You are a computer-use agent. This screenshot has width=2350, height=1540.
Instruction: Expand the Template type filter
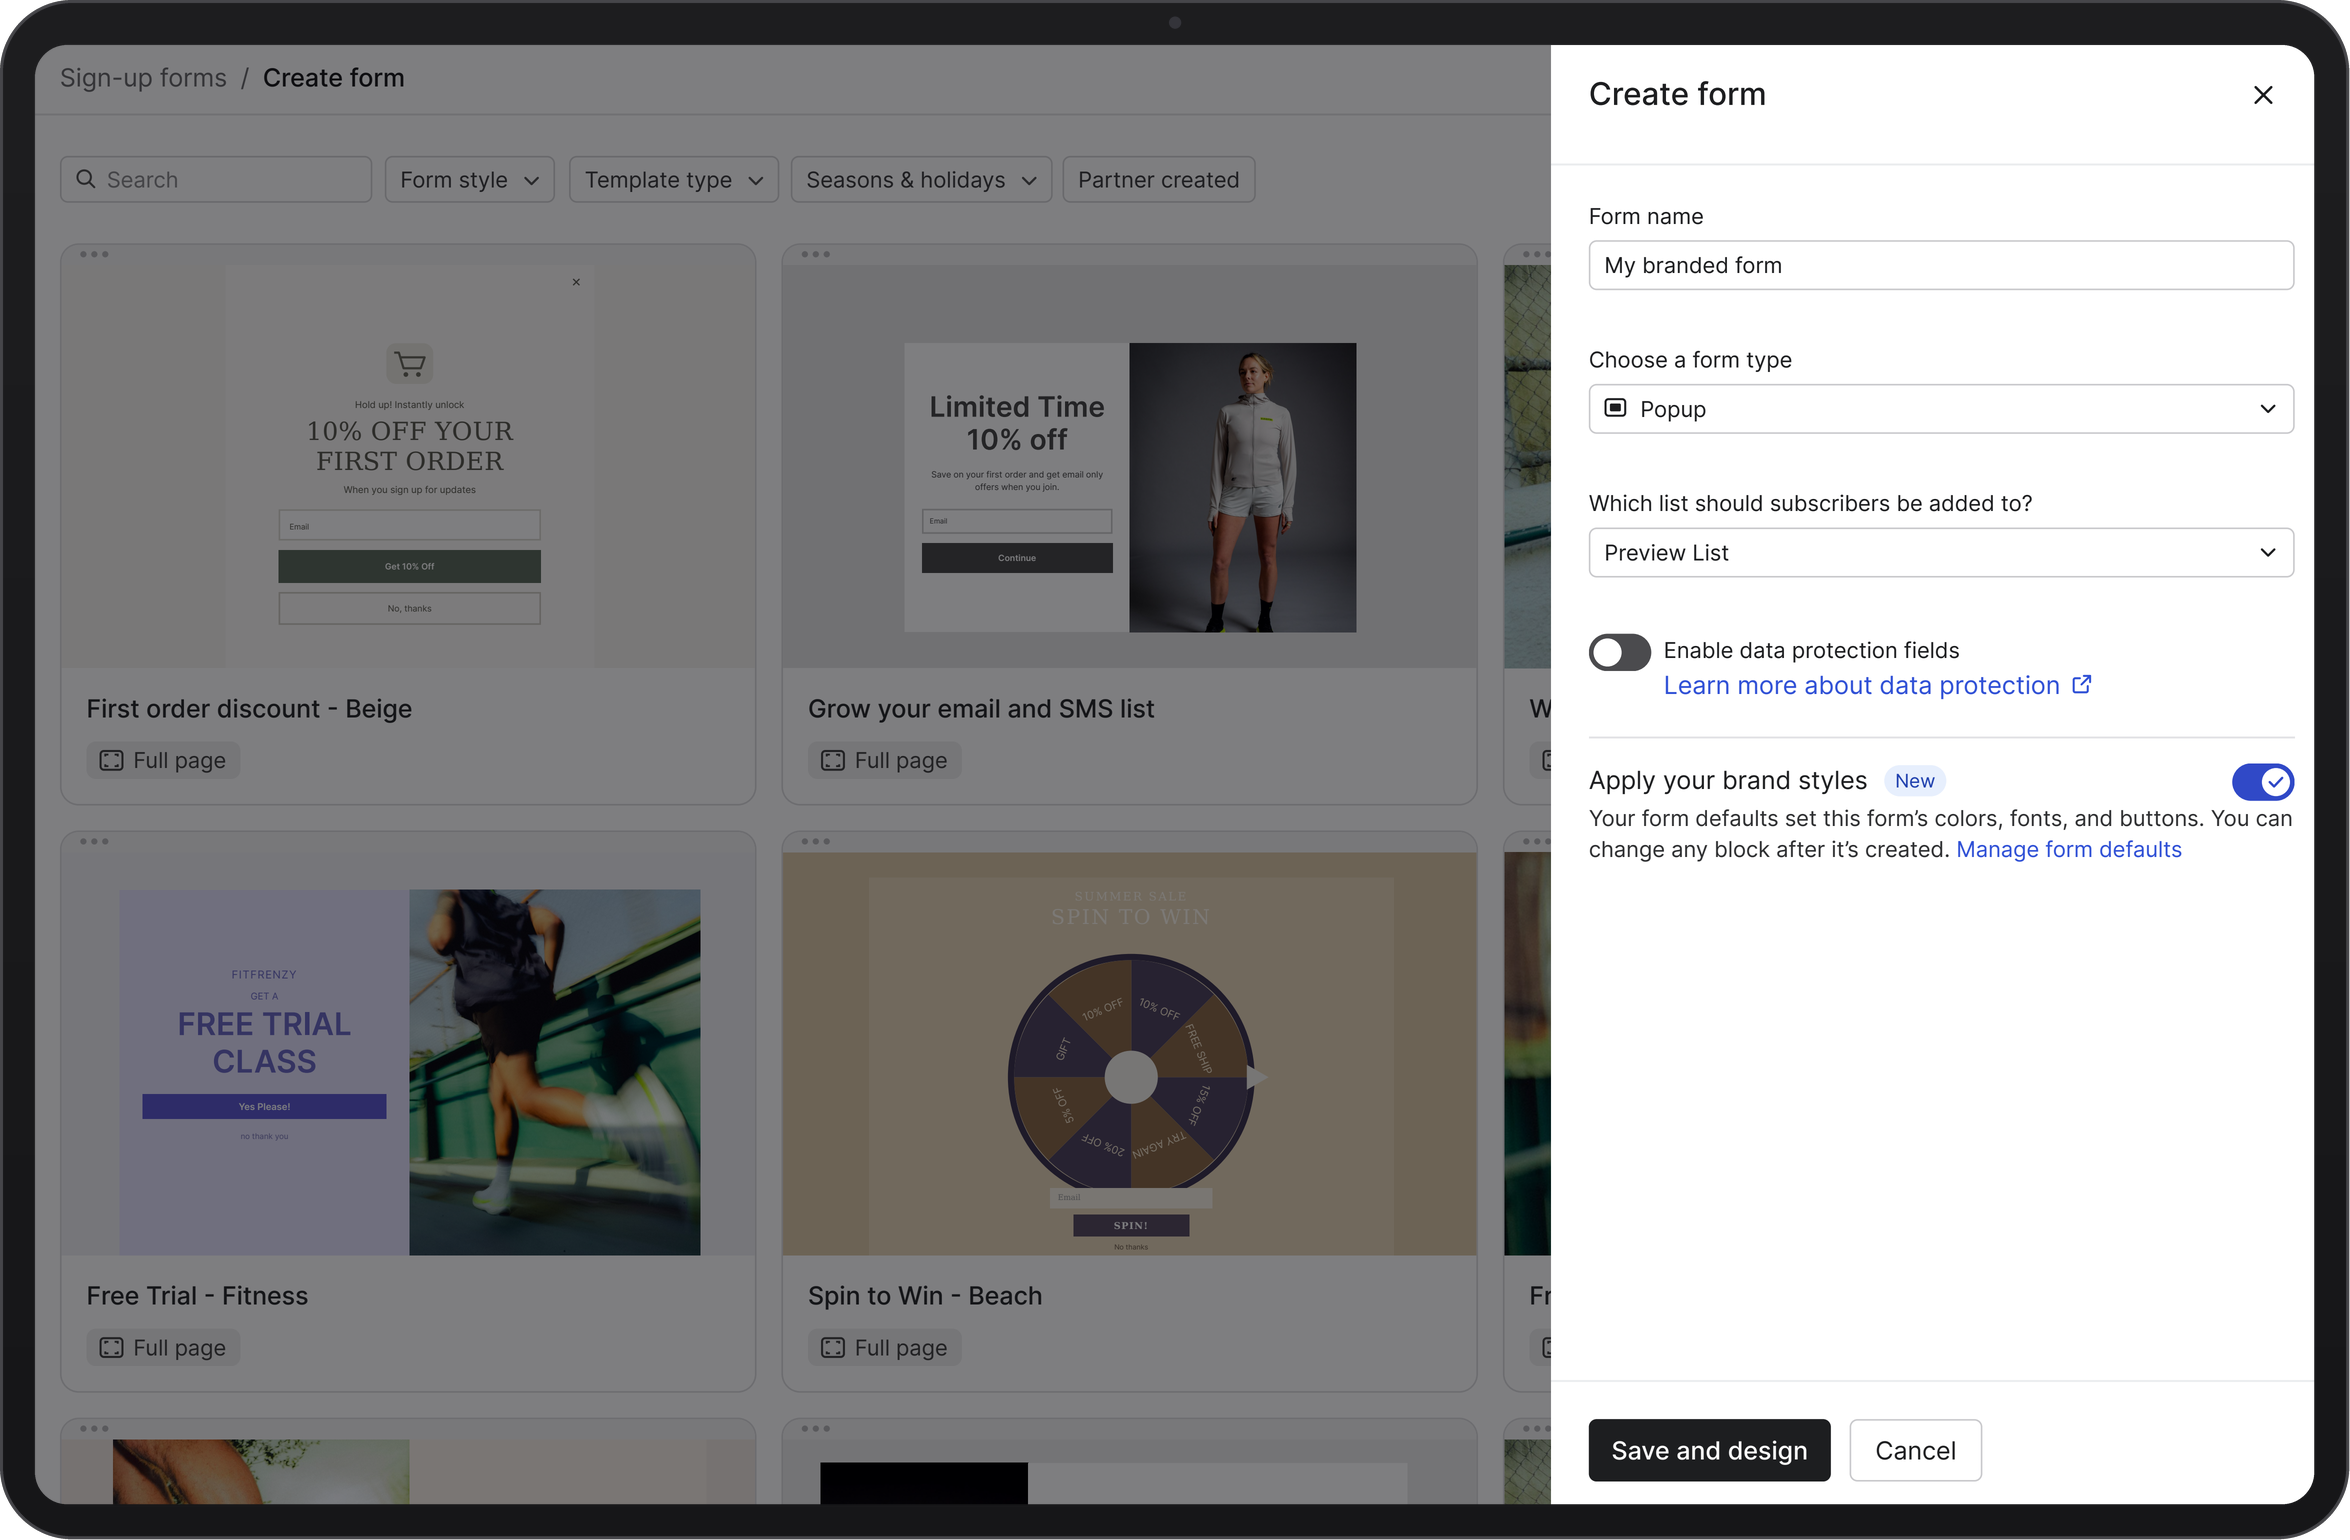[673, 180]
